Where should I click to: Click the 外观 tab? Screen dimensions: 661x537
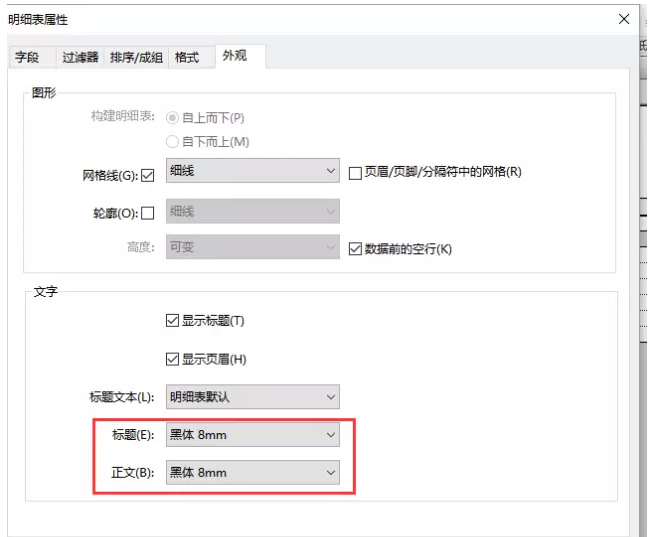[x=235, y=57]
